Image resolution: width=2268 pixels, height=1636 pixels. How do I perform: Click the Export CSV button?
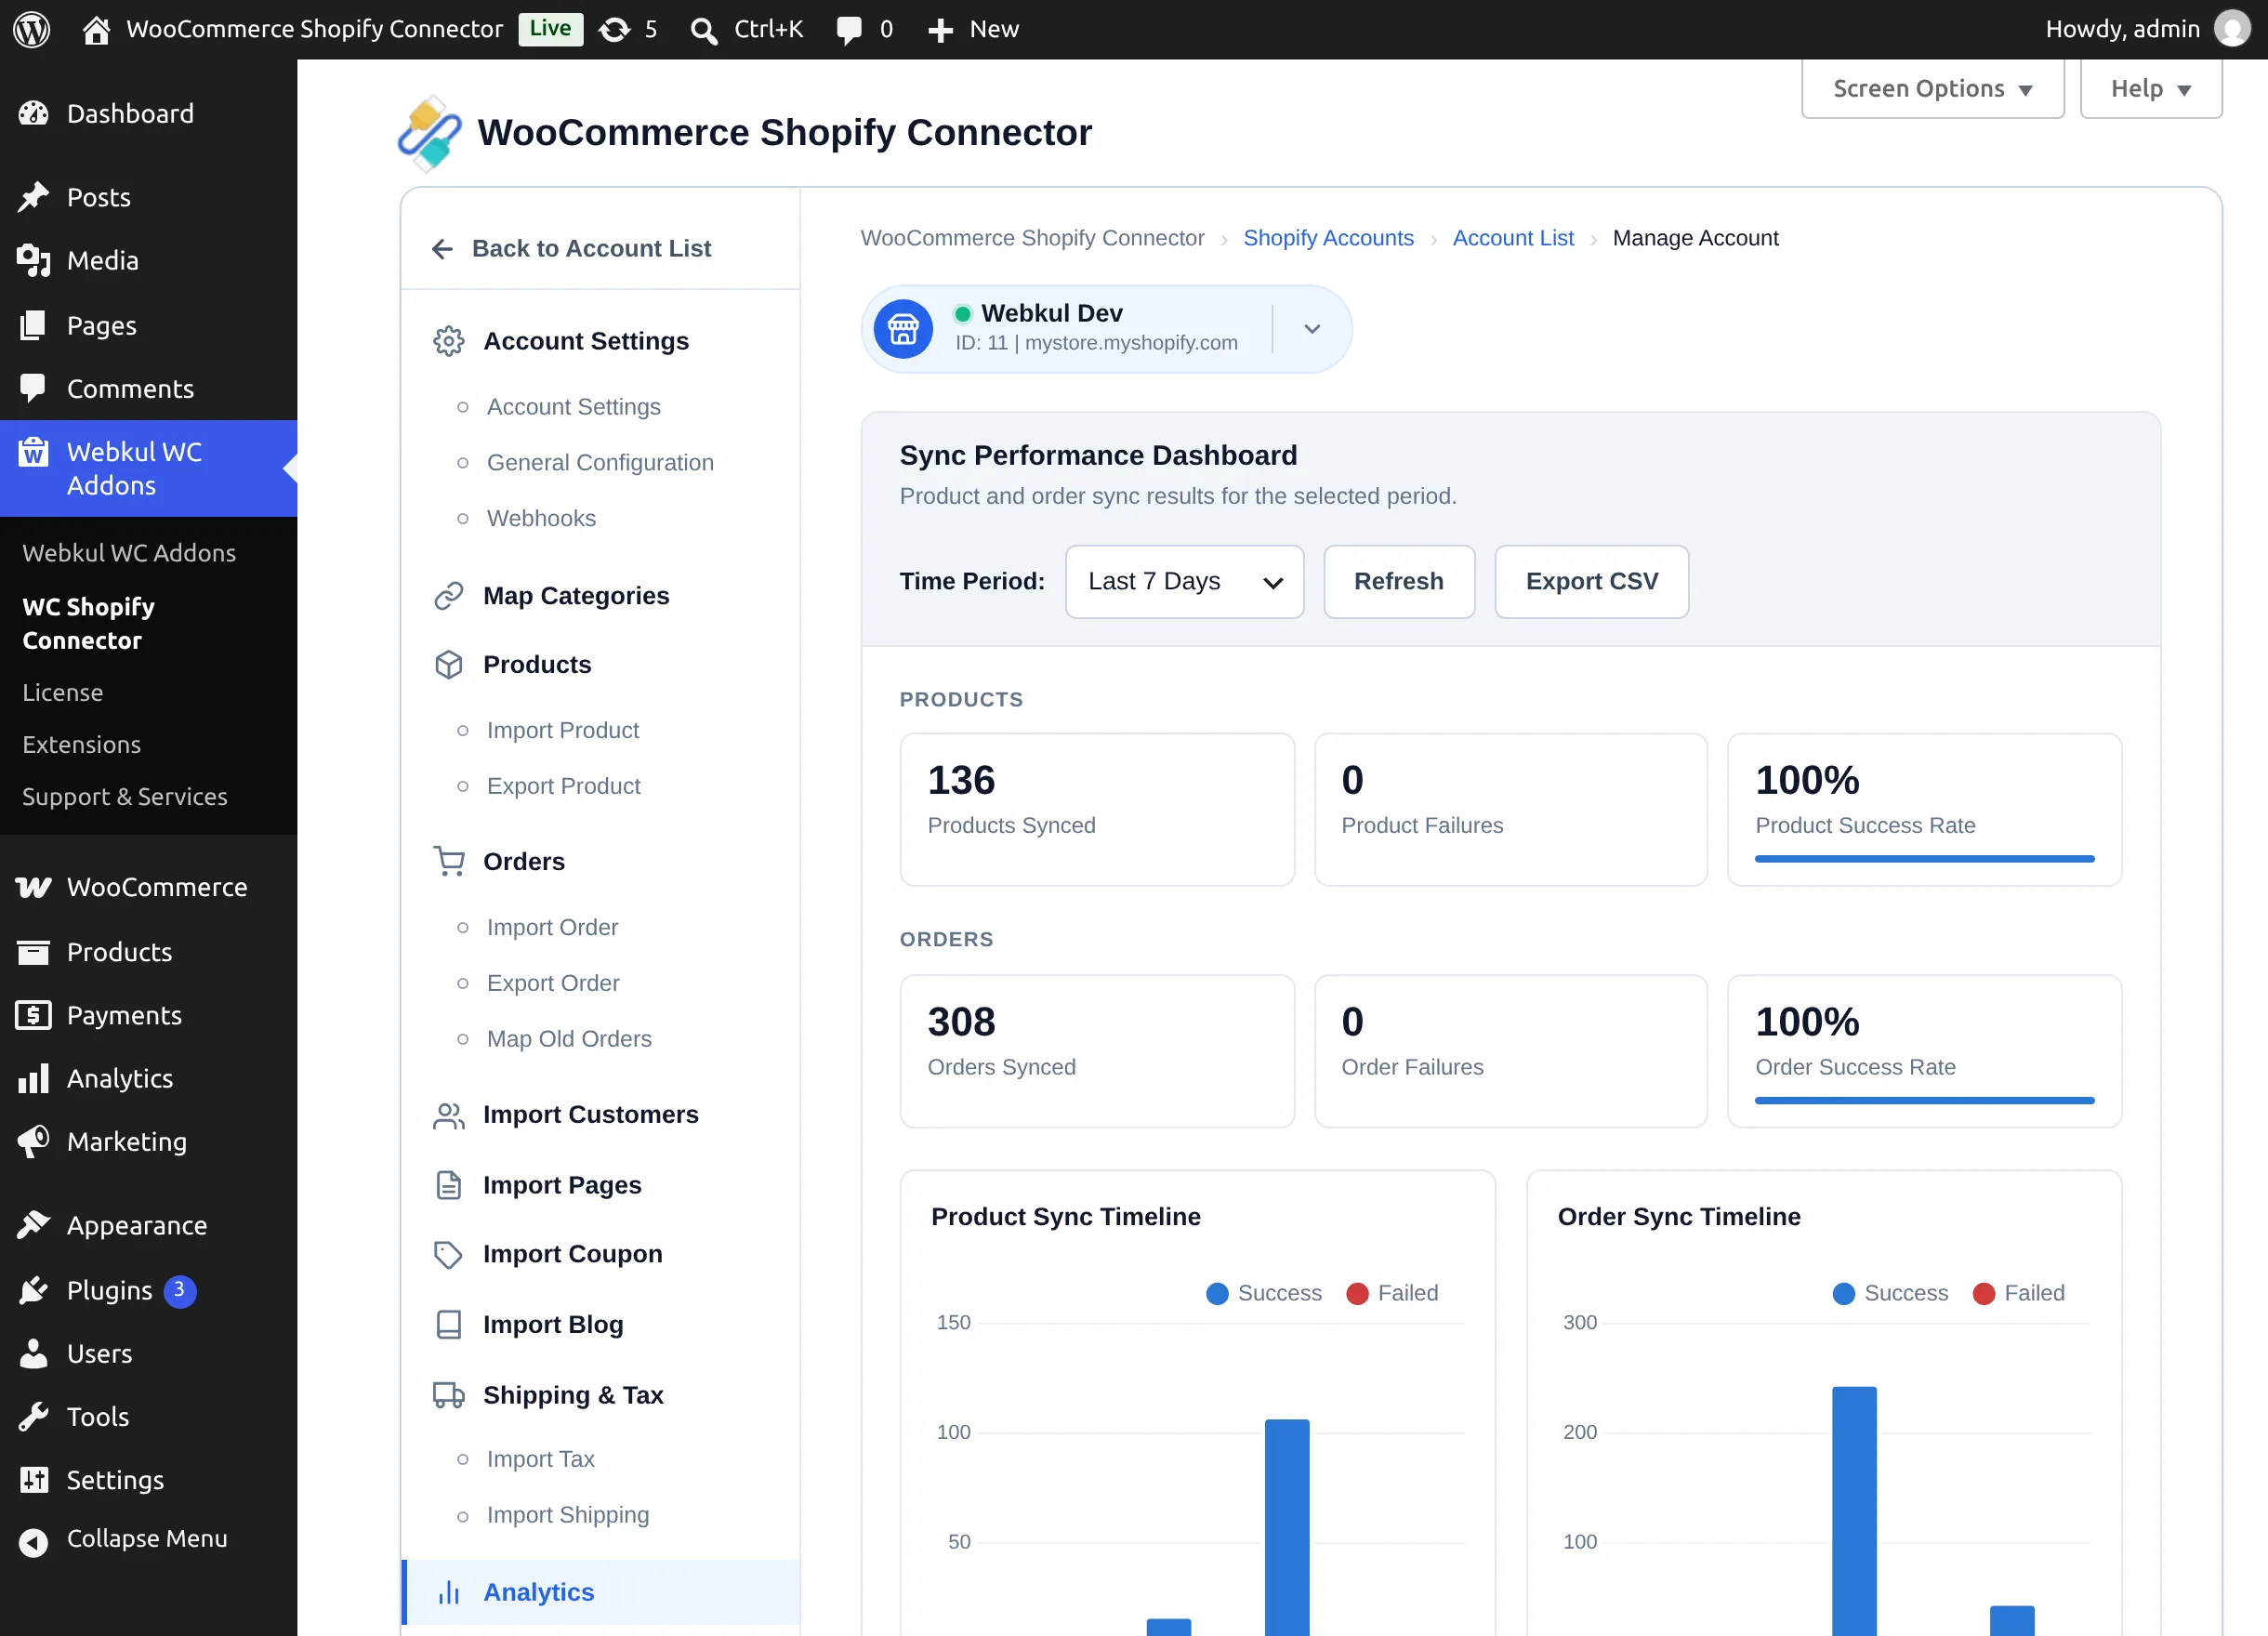(x=1591, y=582)
